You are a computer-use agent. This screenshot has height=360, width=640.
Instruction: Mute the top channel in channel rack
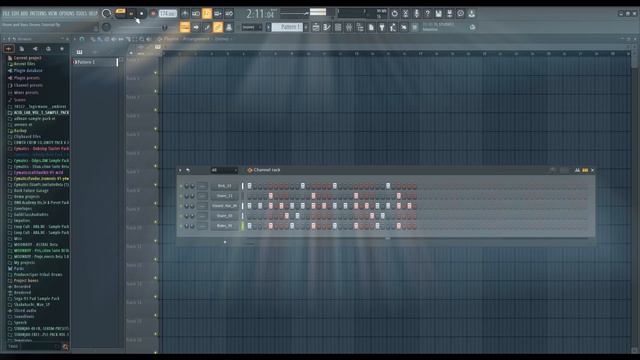[181, 186]
